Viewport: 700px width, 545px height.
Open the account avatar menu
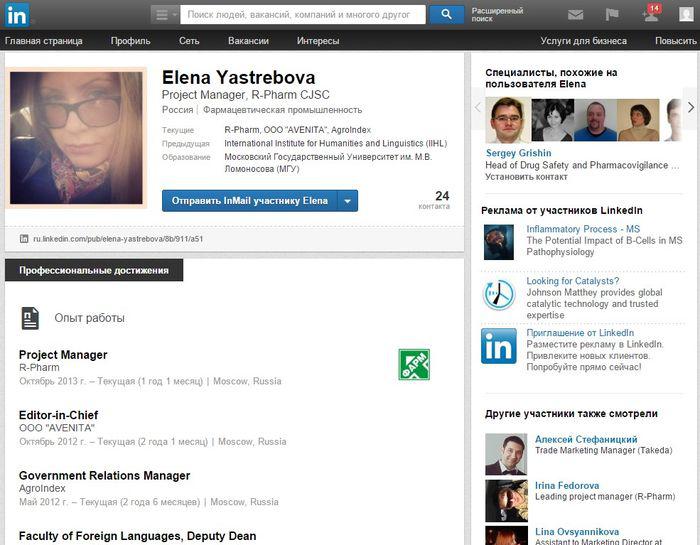click(x=686, y=14)
